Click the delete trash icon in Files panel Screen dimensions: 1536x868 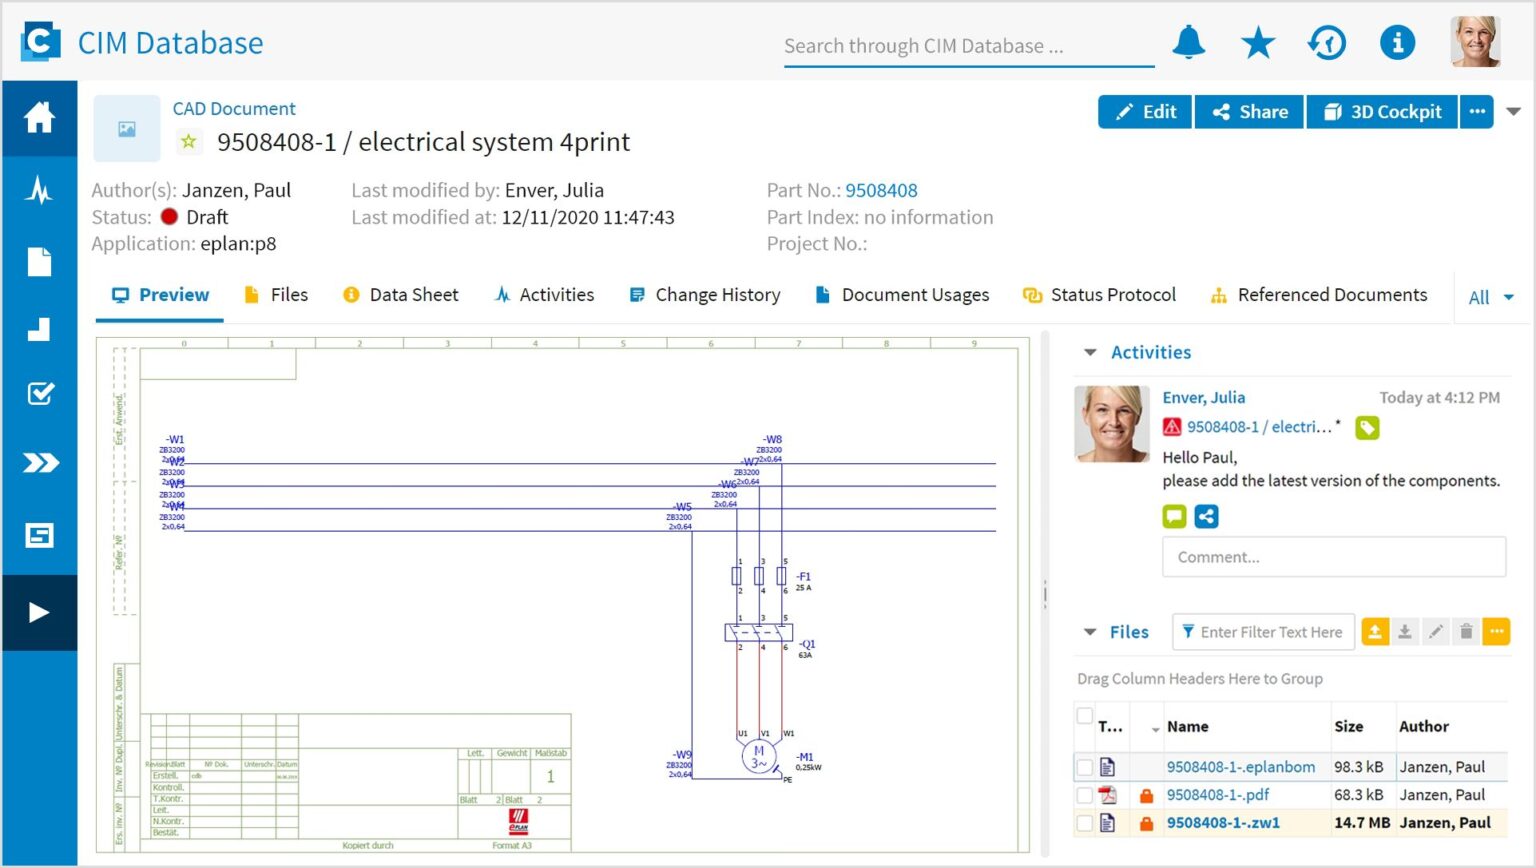[x=1466, y=631]
